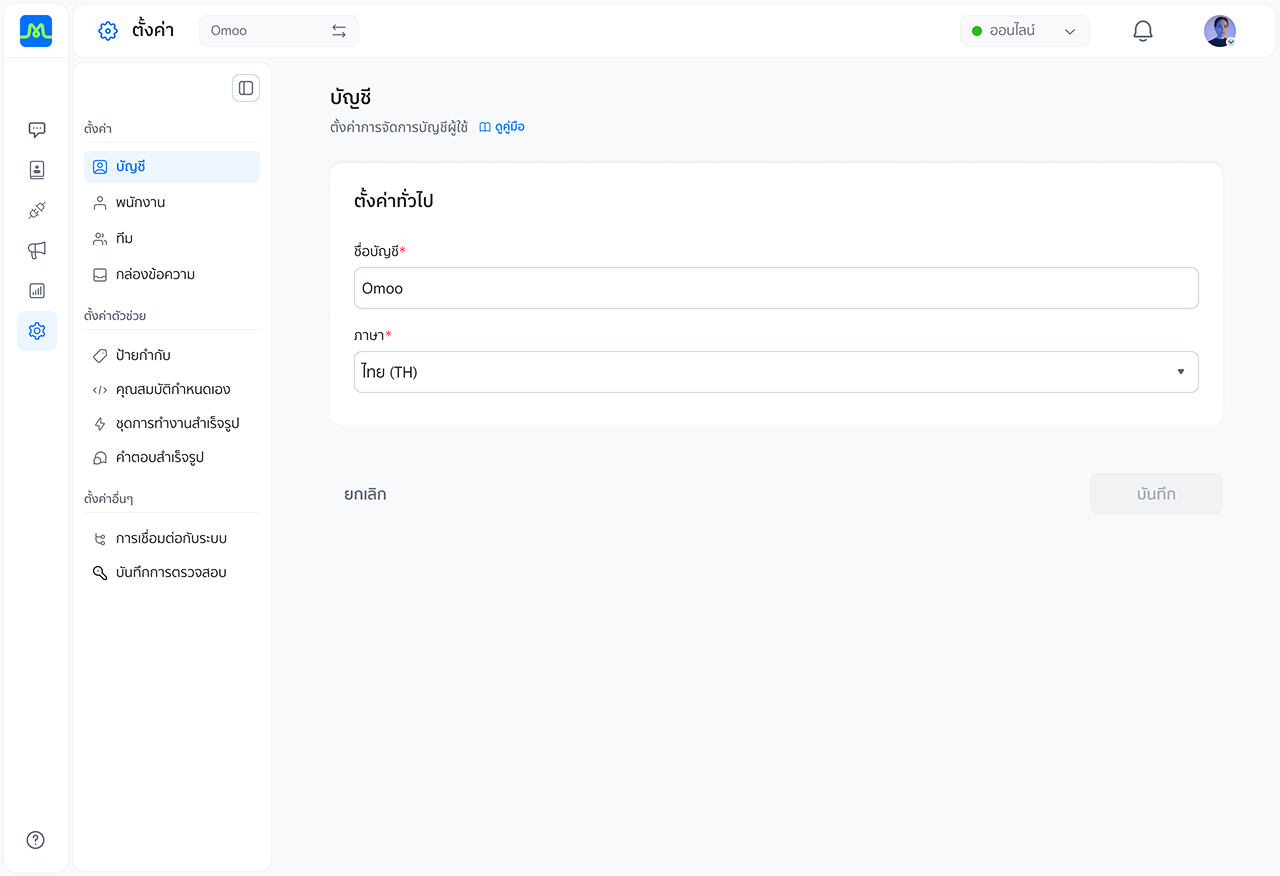Click the ยกเลิก cancel button
The image size is (1280, 876).
365,494
